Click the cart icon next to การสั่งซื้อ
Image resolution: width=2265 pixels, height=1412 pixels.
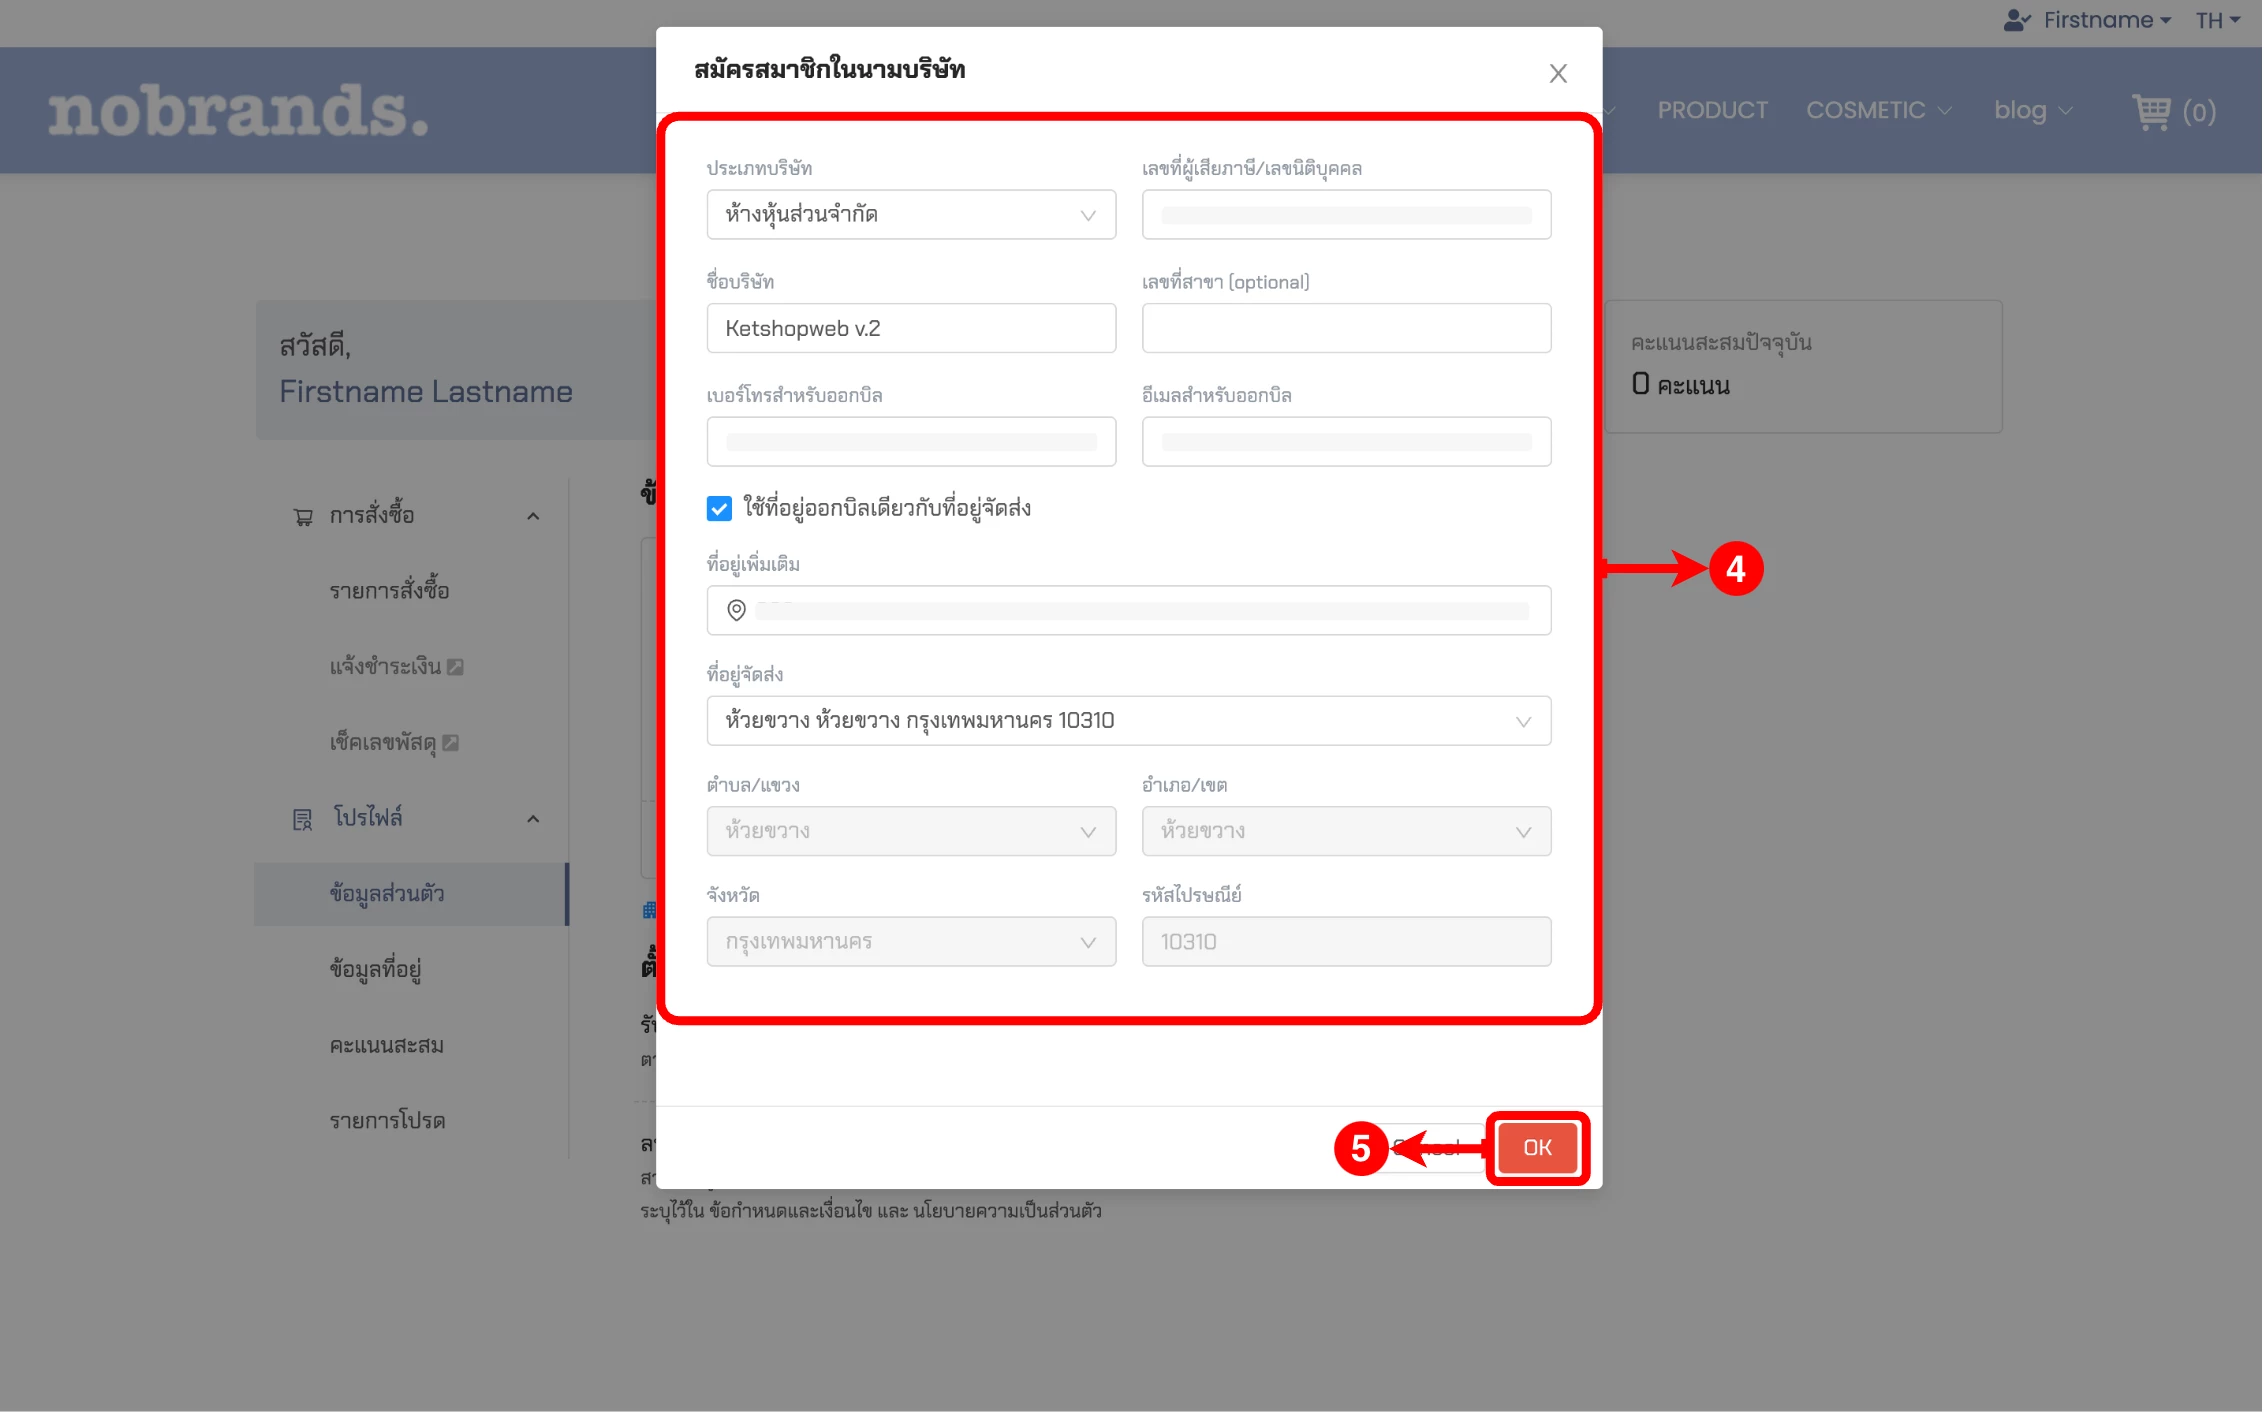click(x=303, y=516)
